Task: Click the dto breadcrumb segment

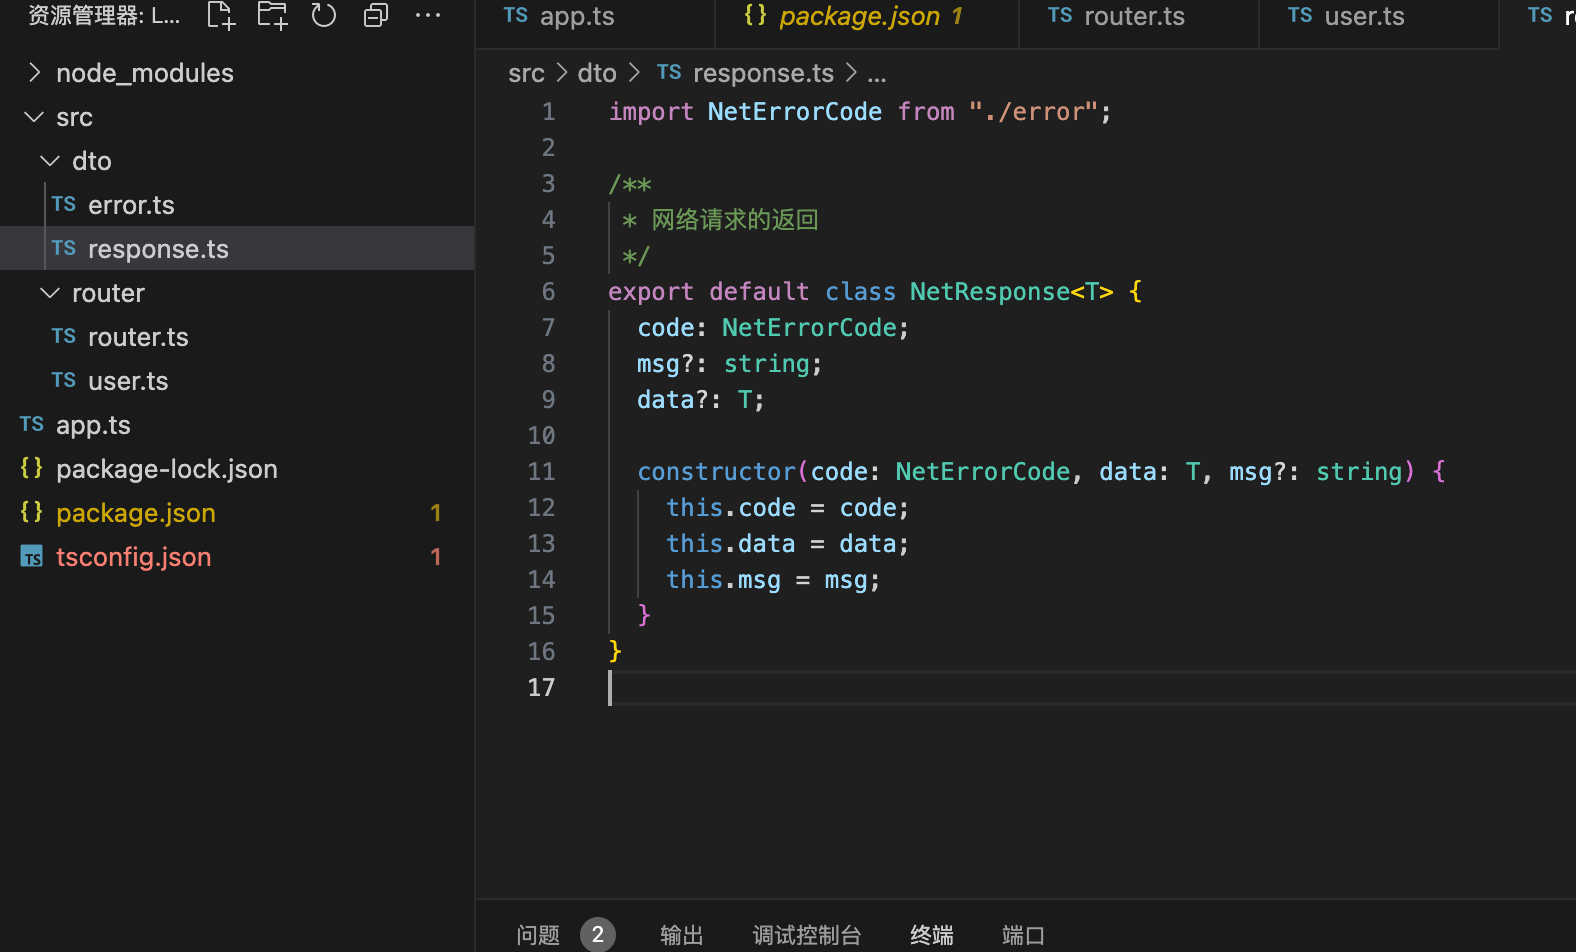Action: click(x=597, y=74)
